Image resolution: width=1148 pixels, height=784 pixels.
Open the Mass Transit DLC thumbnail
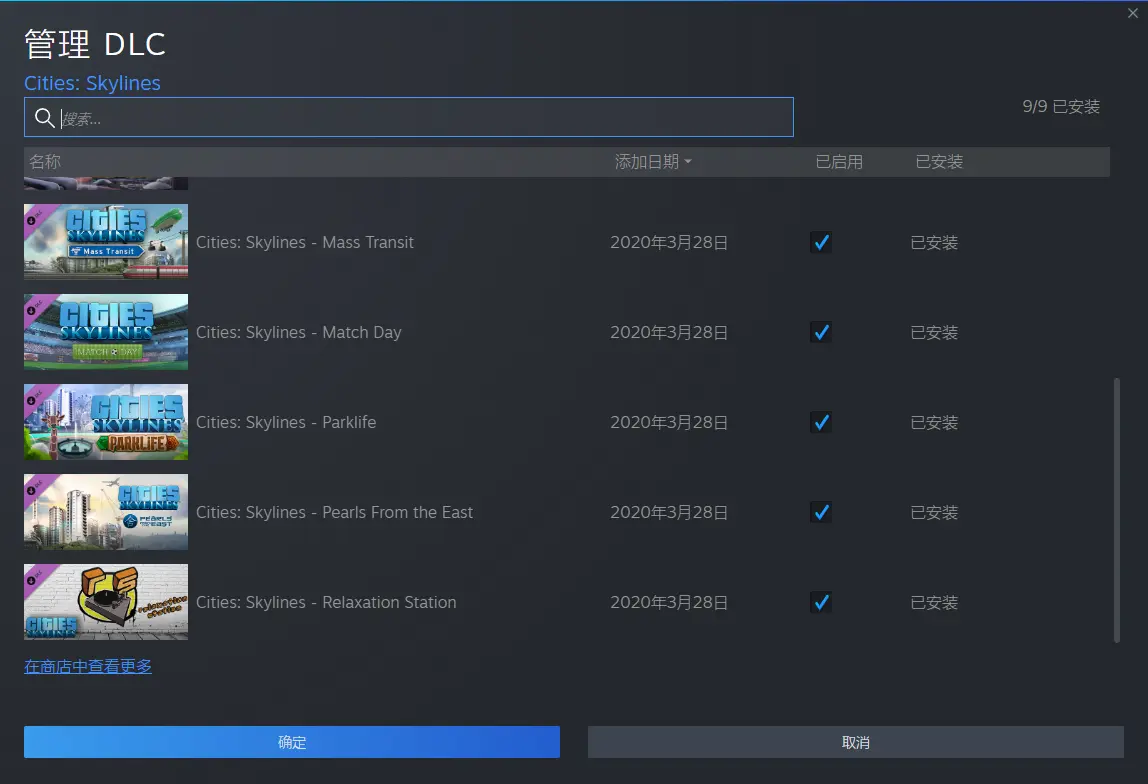(x=106, y=242)
